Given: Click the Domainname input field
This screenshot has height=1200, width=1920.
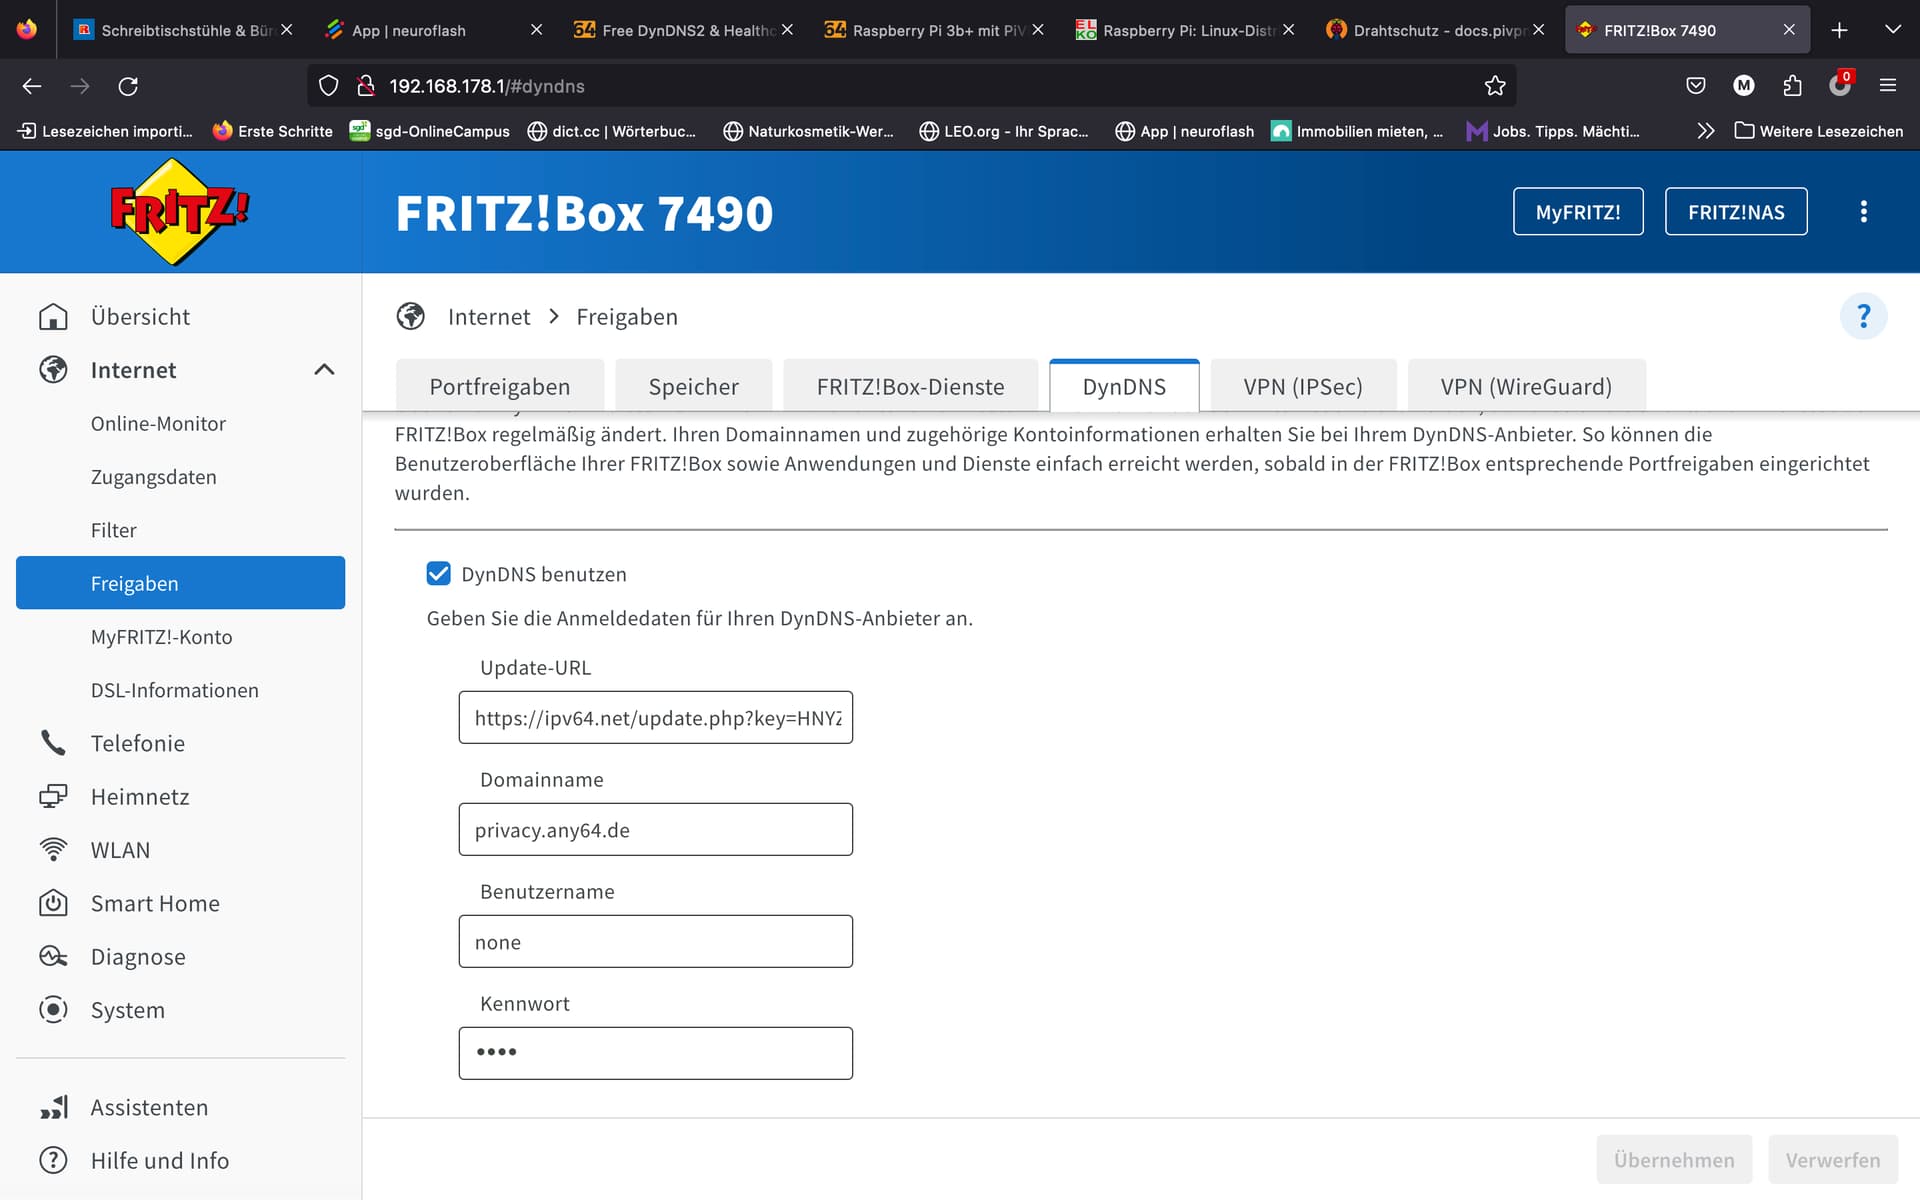Looking at the screenshot, I should pos(655,829).
